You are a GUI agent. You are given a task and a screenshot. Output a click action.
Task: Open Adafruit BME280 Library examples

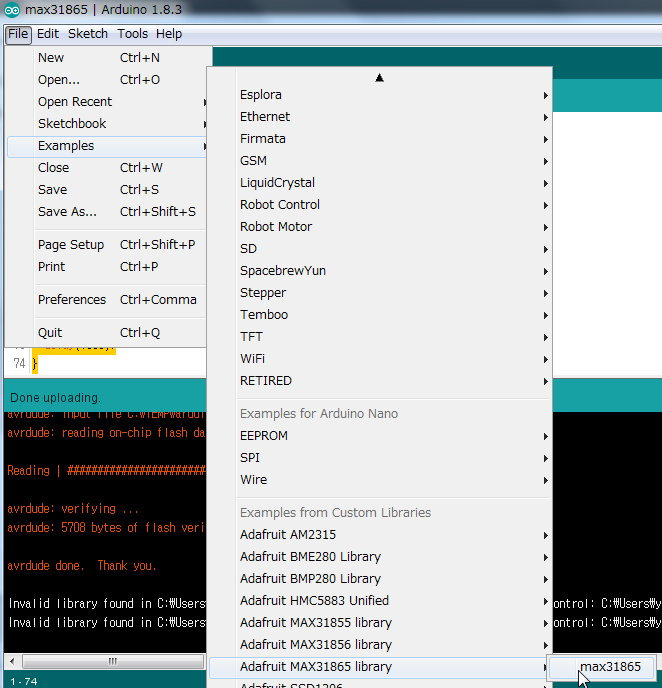point(380,556)
